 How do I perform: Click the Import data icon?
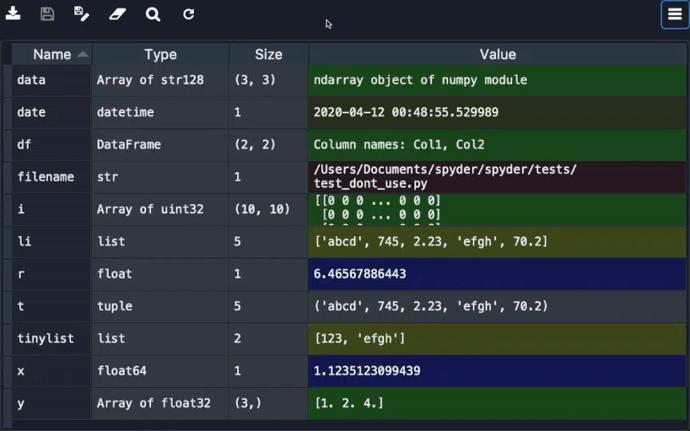point(14,14)
